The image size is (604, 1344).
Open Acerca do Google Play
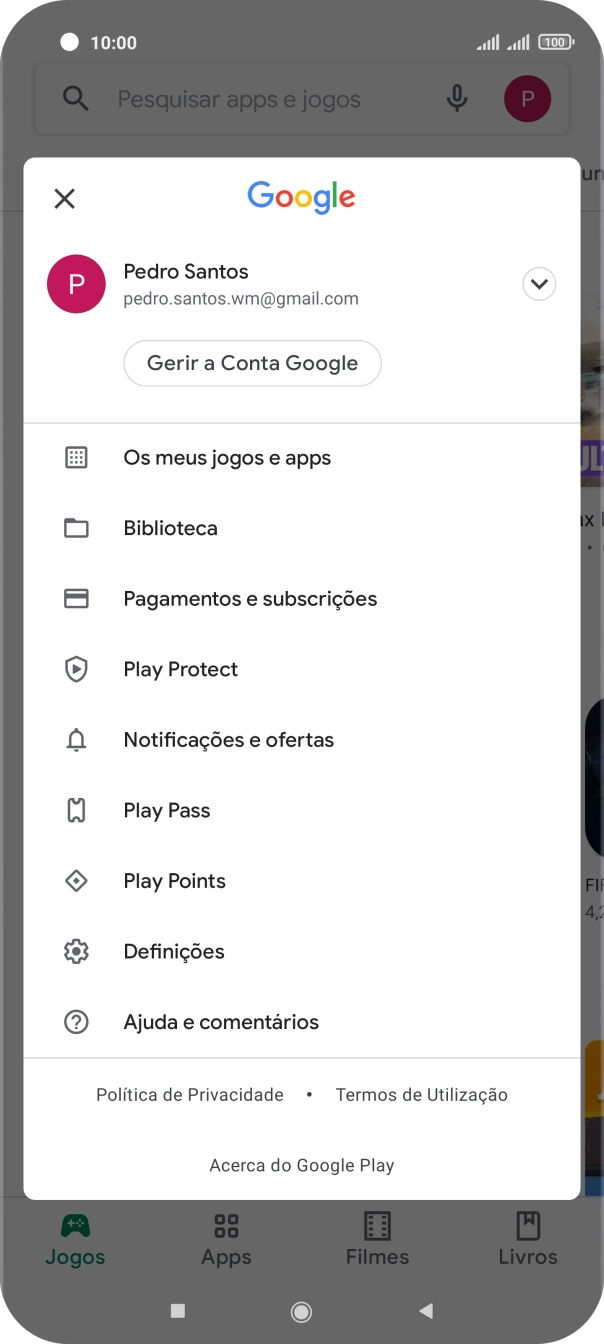(x=301, y=1165)
